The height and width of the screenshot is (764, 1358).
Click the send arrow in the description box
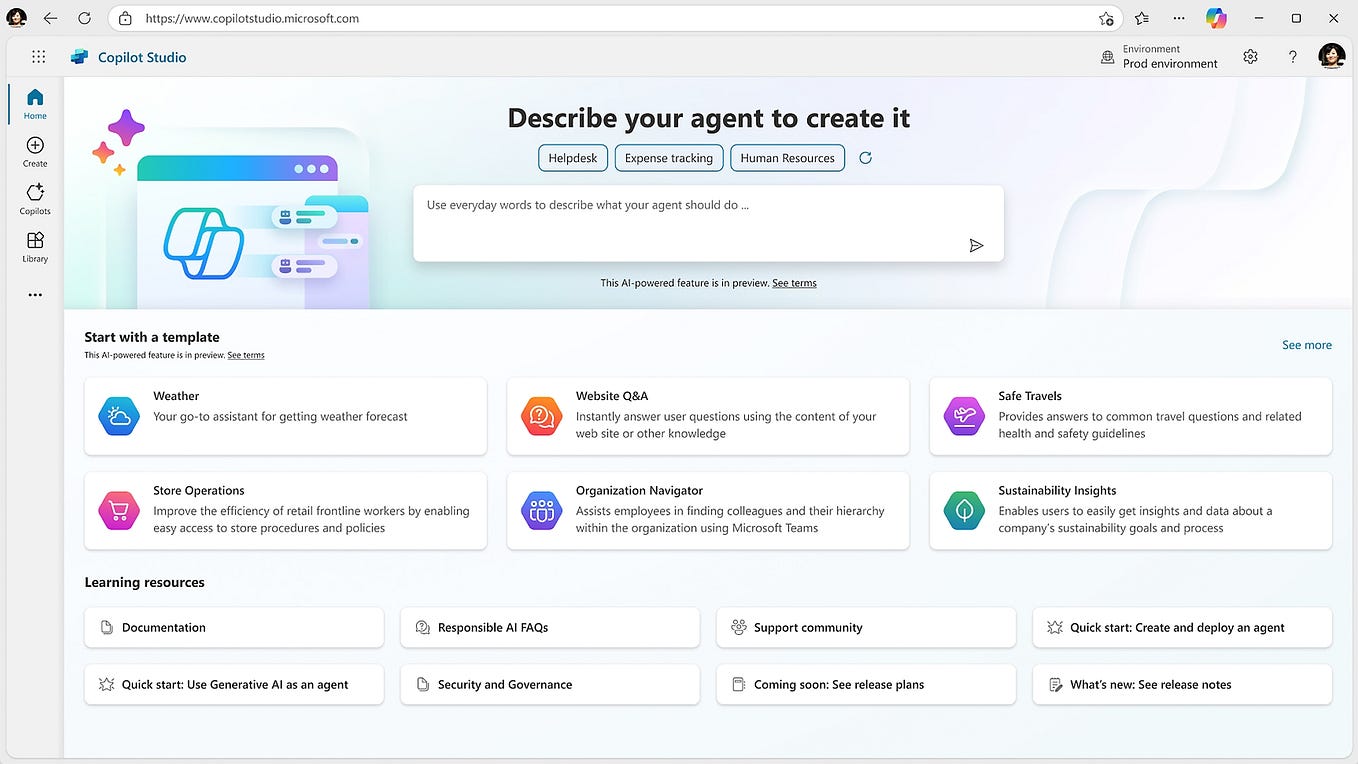(x=976, y=245)
